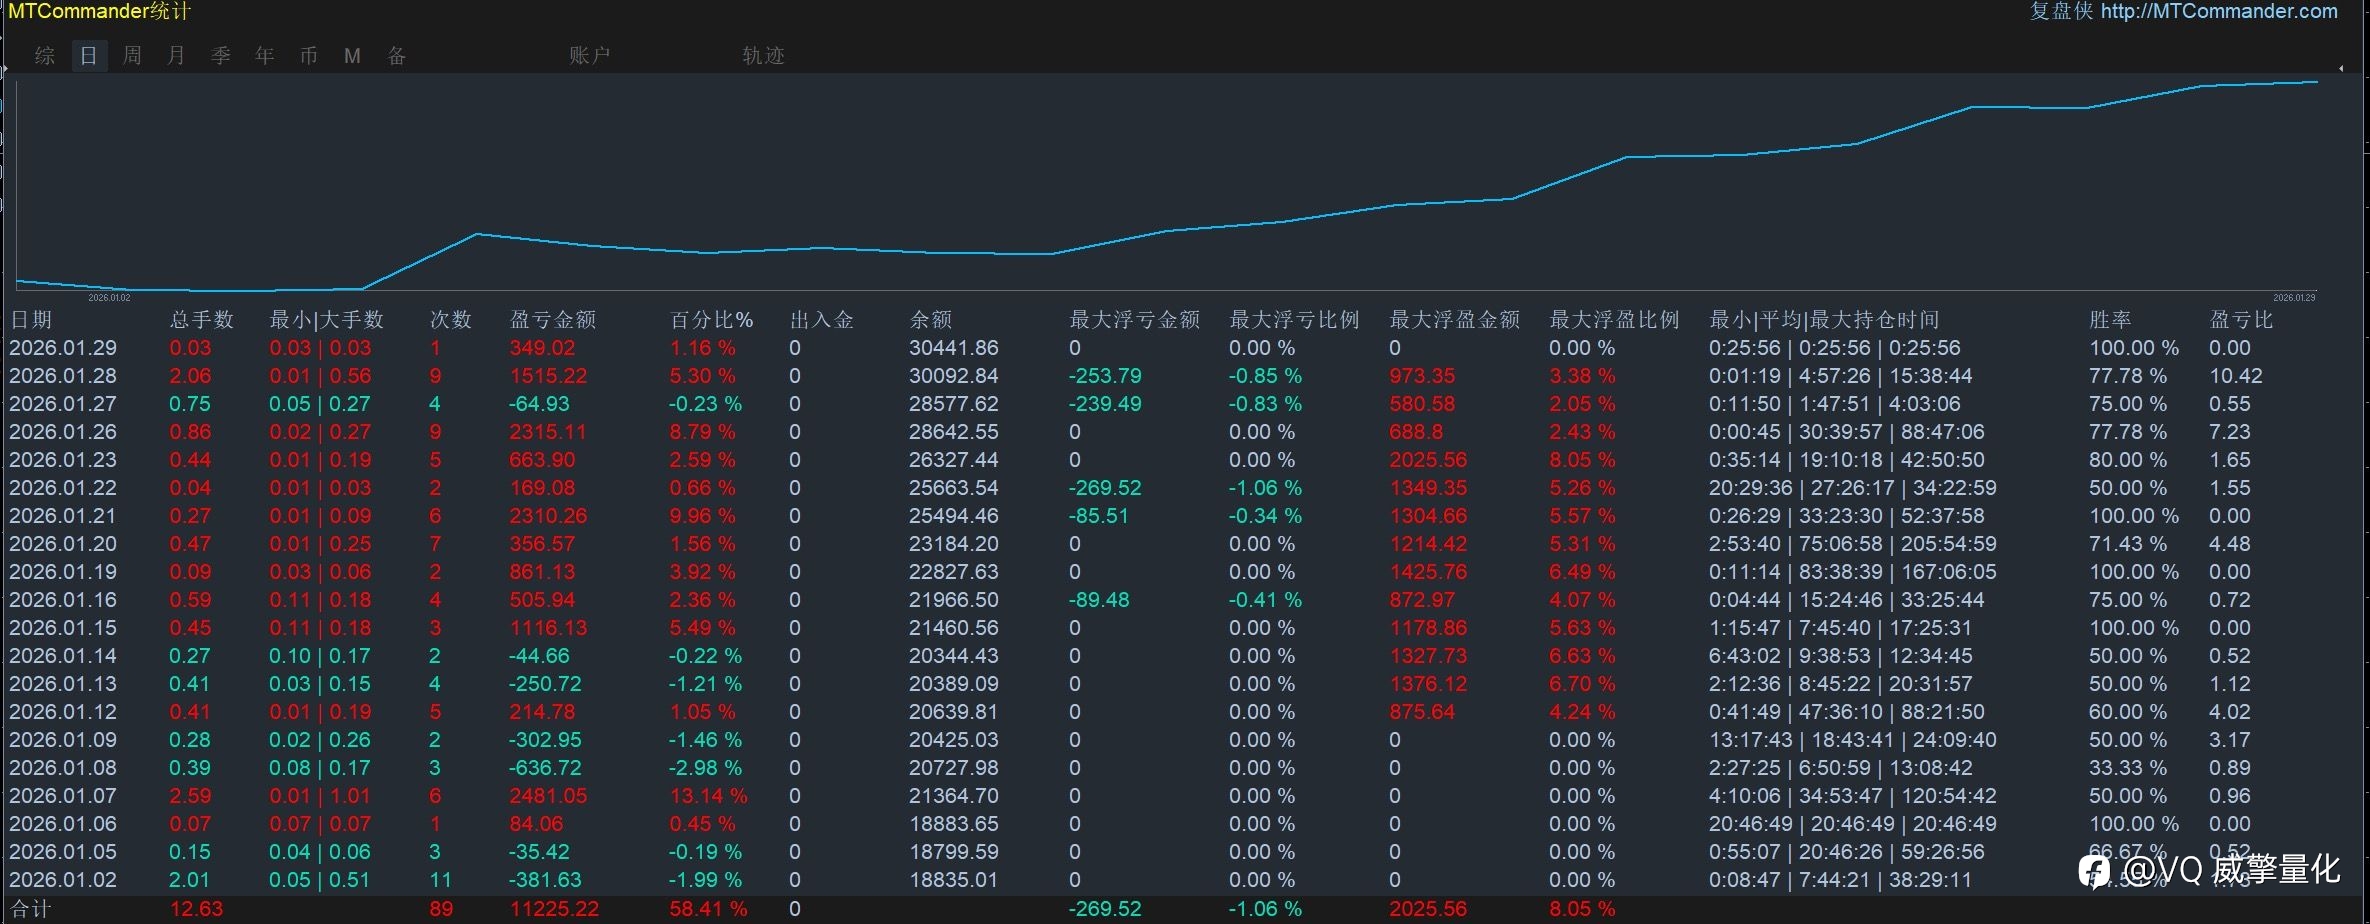Click the 最小|大手数 column header
The image size is (2370, 924).
(x=327, y=320)
